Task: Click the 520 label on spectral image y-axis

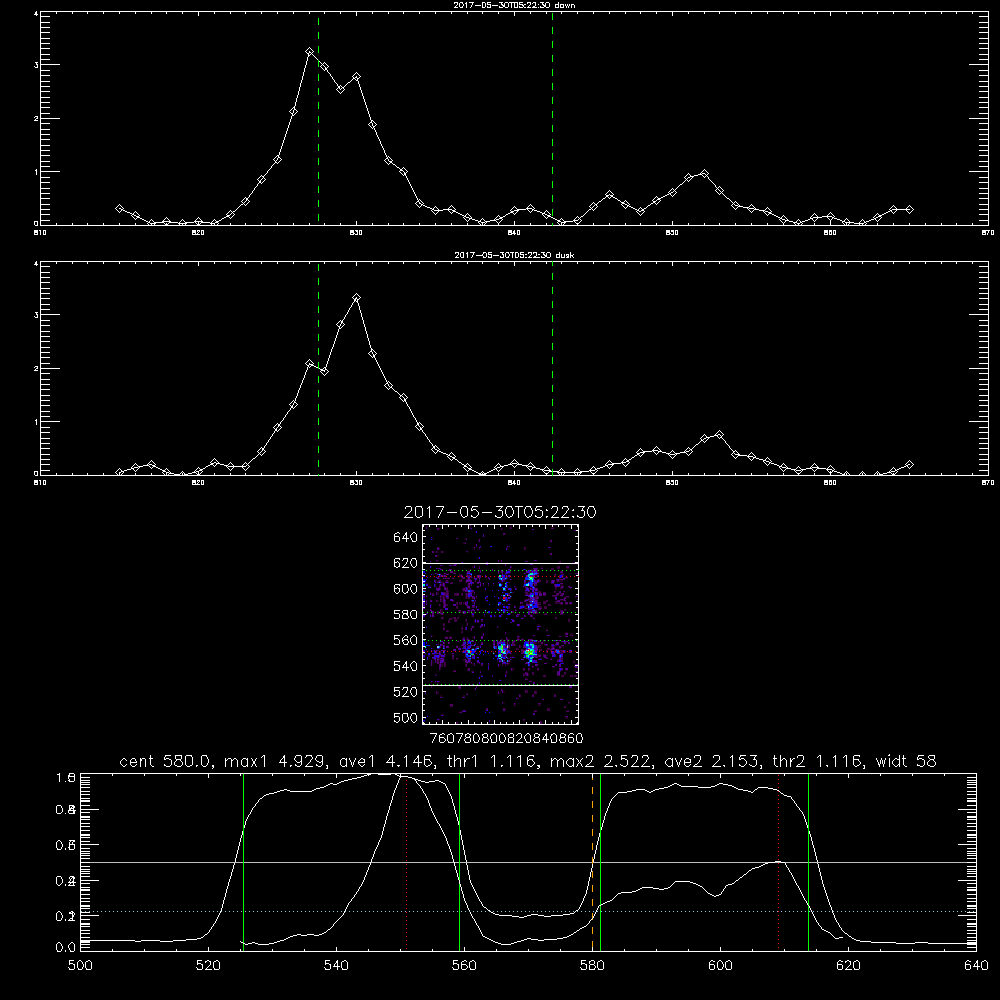Action: (x=405, y=692)
